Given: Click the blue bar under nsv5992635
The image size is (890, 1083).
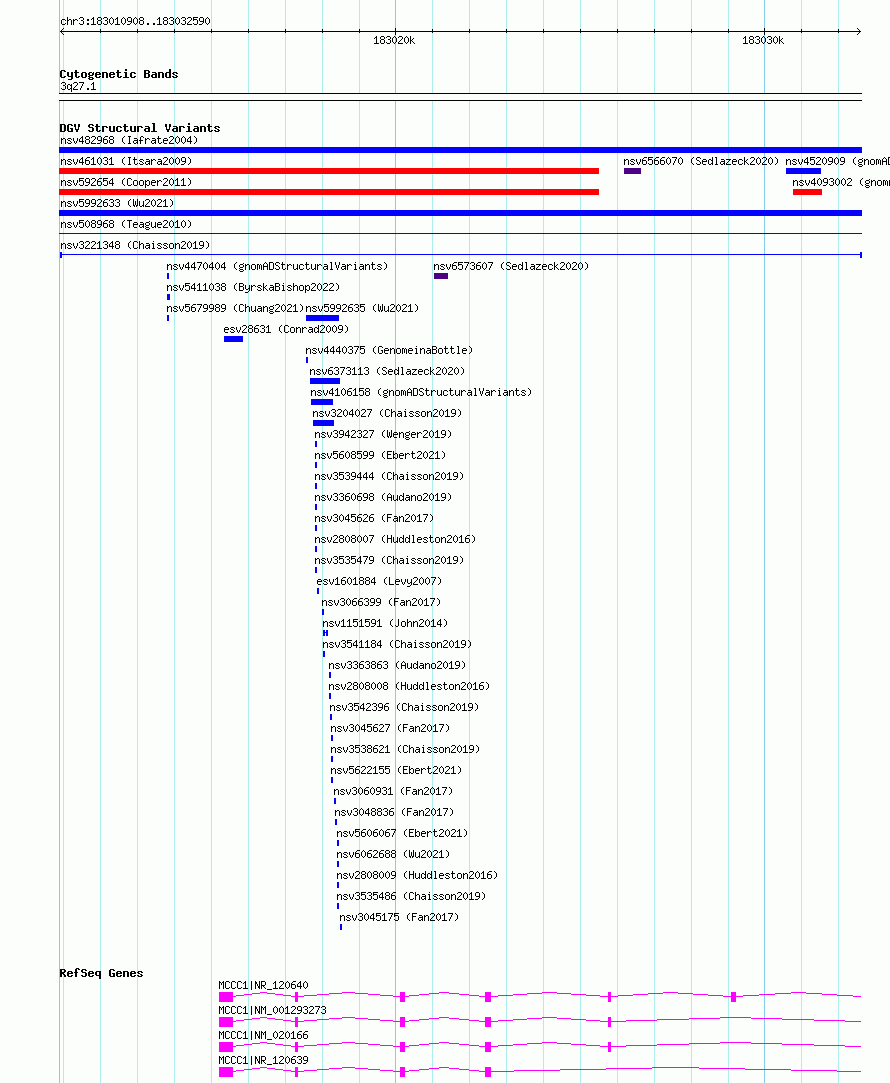Looking at the screenshot, I should (322, 318).
